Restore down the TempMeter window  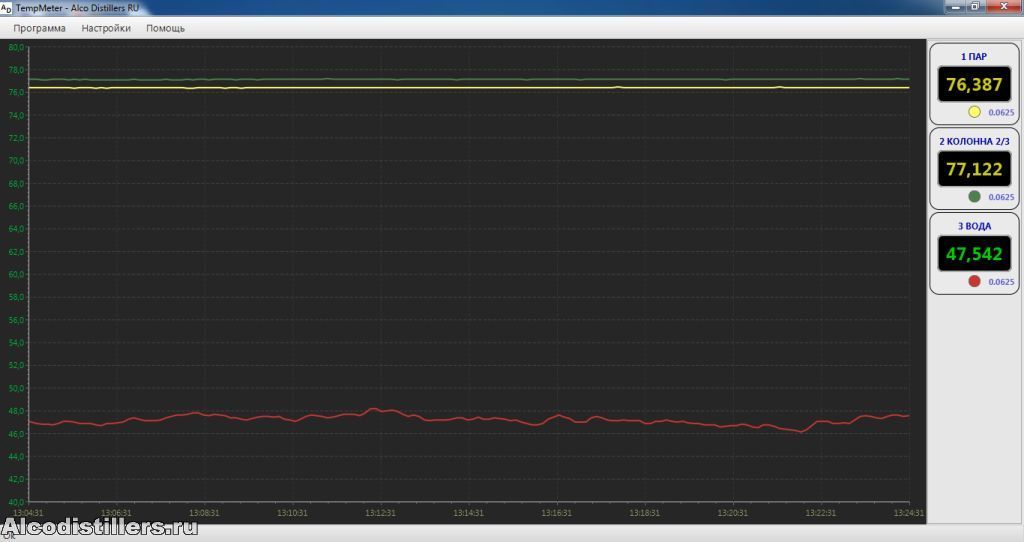point(975,6)
